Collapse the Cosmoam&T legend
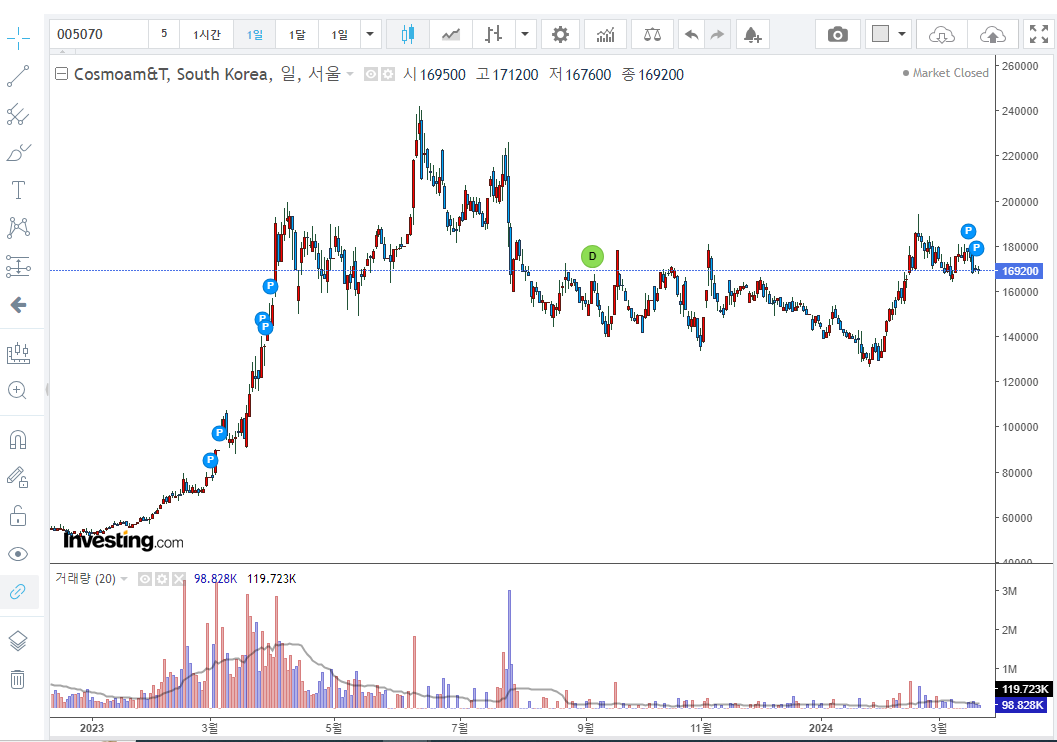 coord(61,74)
